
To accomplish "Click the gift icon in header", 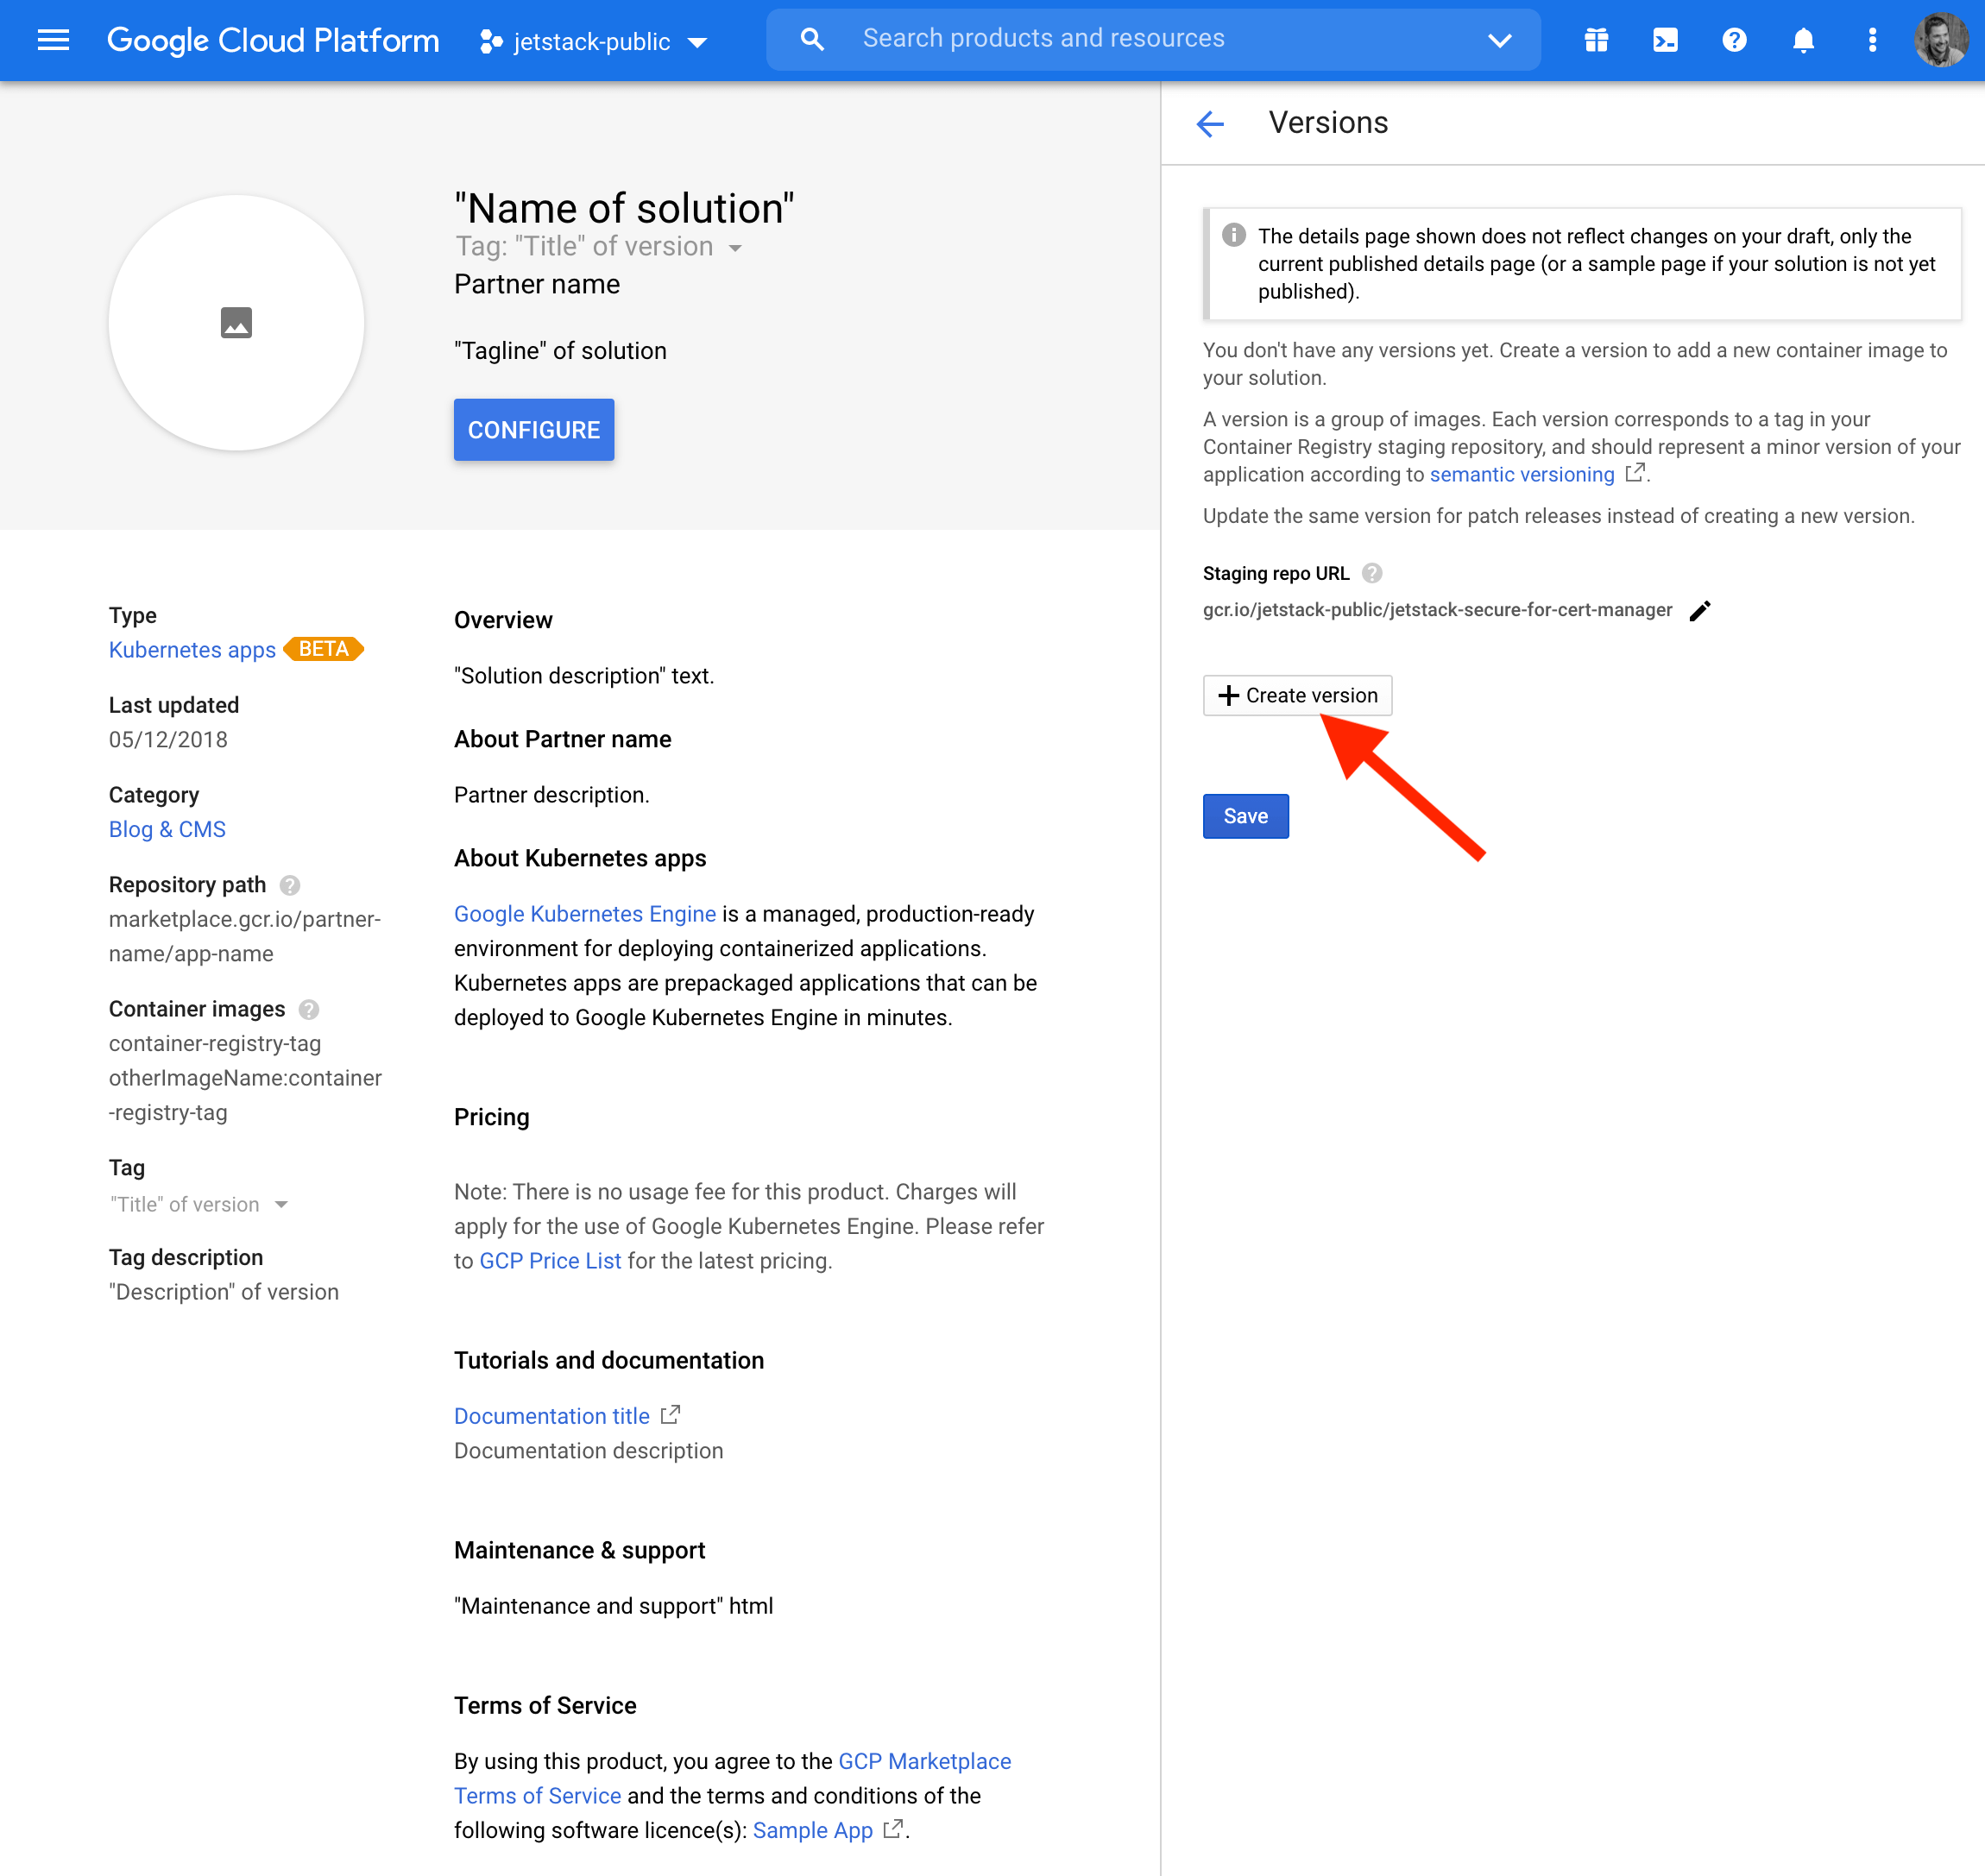I will click(1596, 40).
